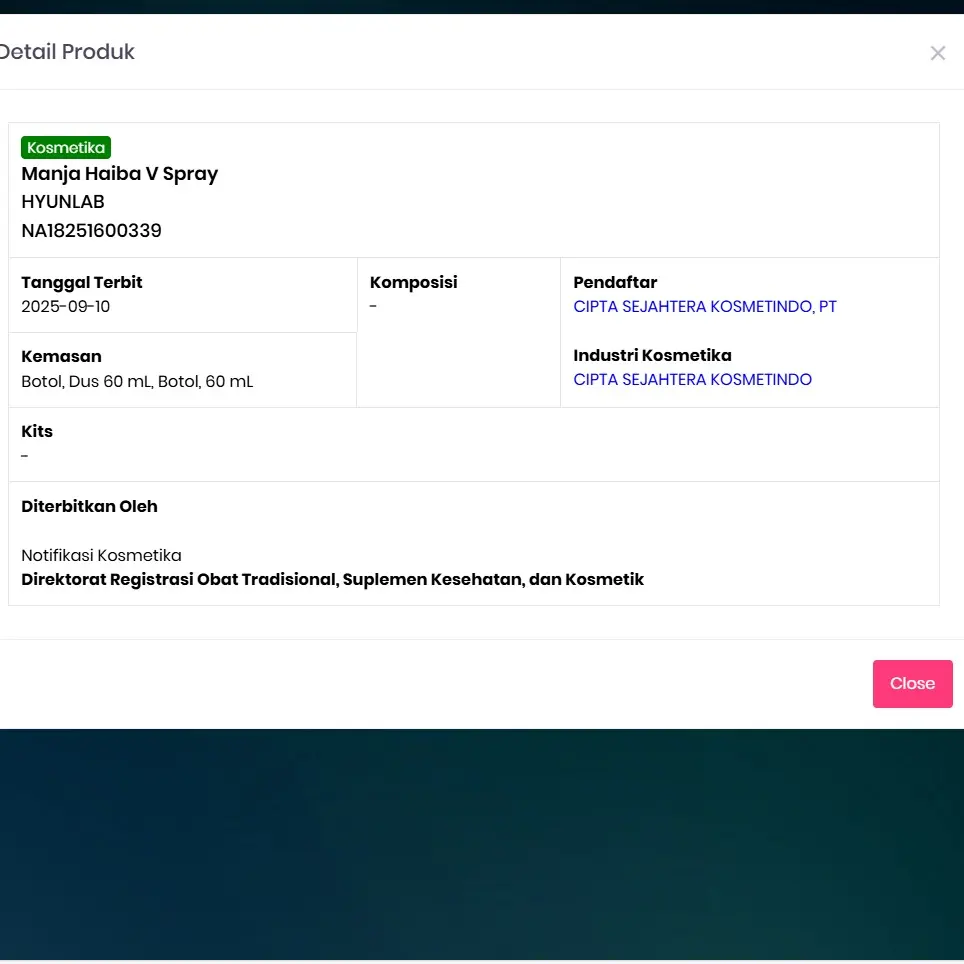Click the Diterbitkan Oleh heading
Image resolution: width=964 pixels, height=964 pixels.
(89, 507)
